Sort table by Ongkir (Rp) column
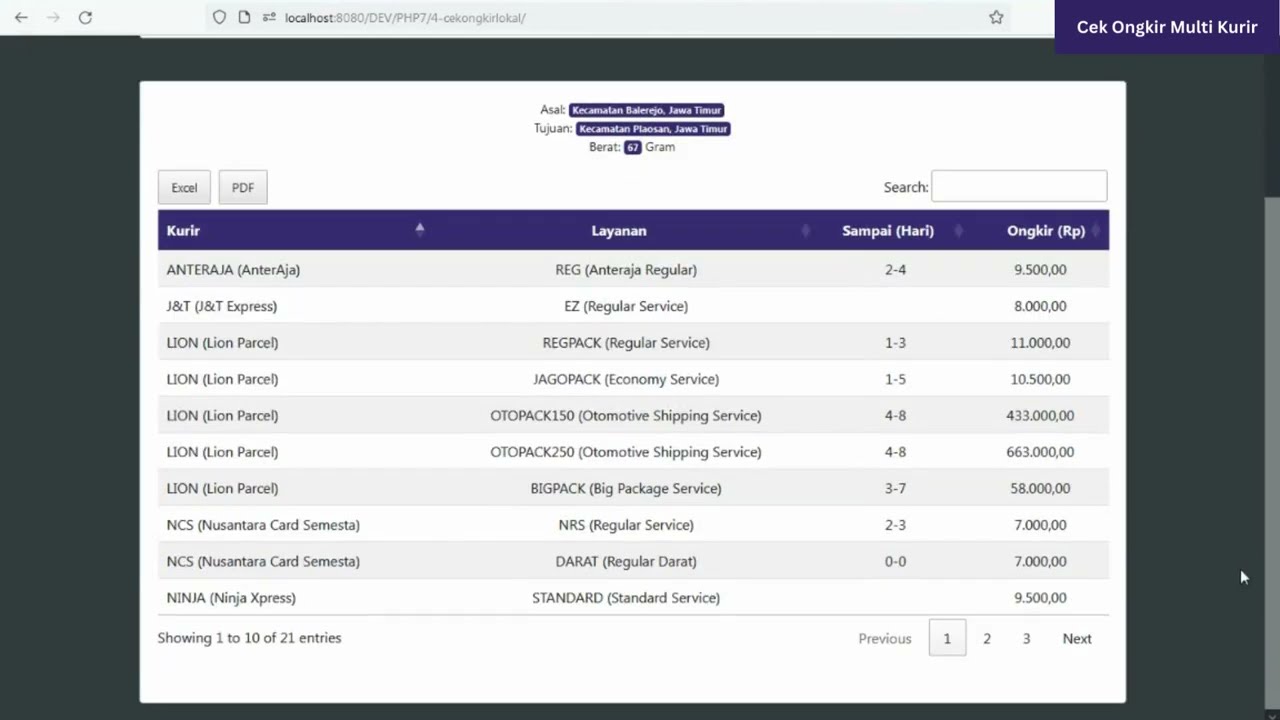This screenshot has height=720, width=1280. [1040, 230]
